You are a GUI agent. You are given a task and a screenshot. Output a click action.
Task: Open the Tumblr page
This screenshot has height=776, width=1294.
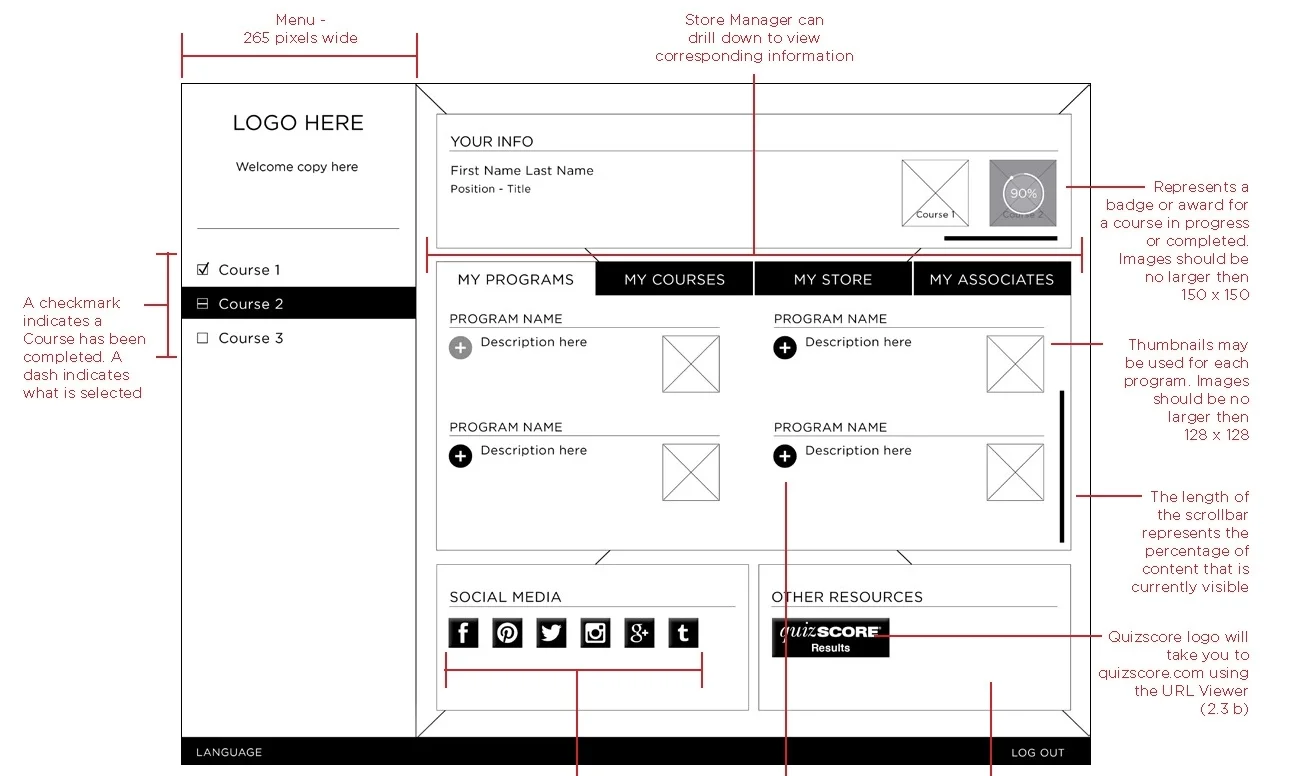[x=683, y=632]
